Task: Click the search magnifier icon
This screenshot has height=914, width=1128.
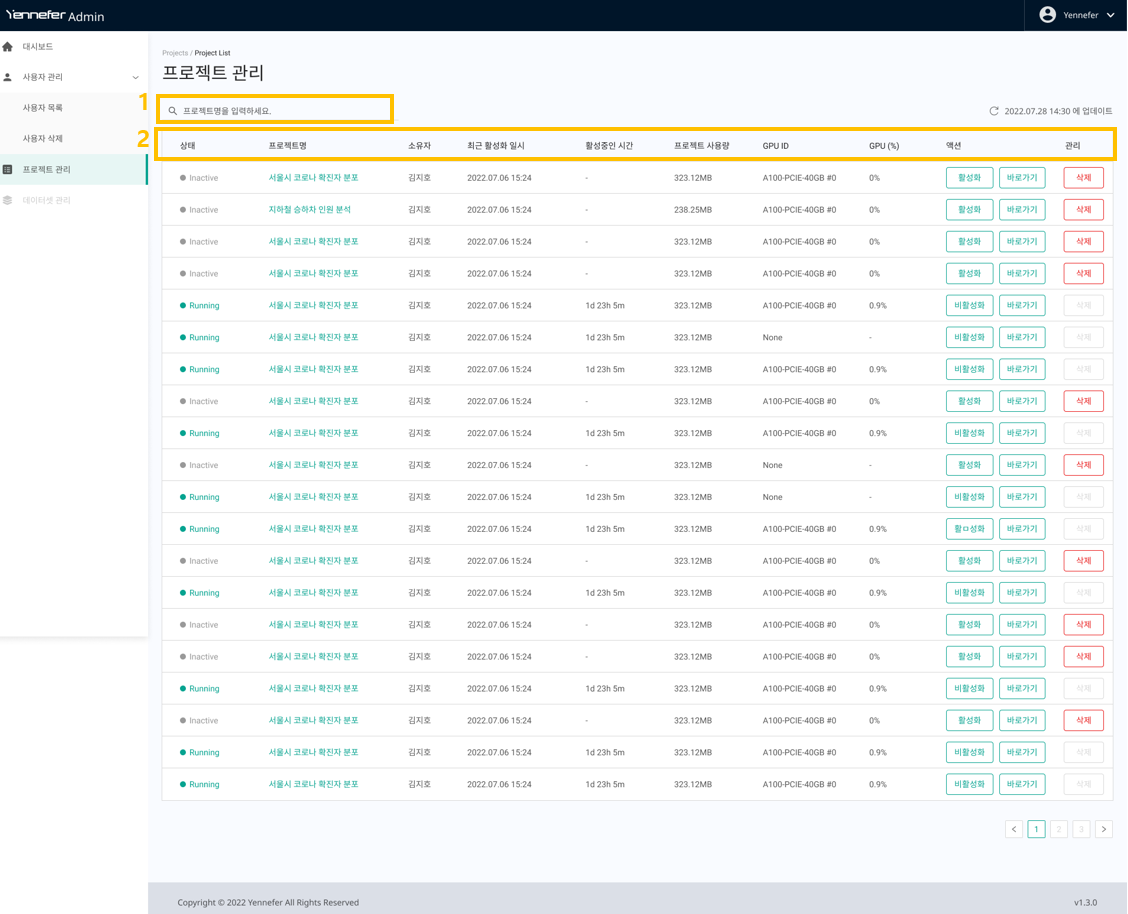Action: pos(173,111)
